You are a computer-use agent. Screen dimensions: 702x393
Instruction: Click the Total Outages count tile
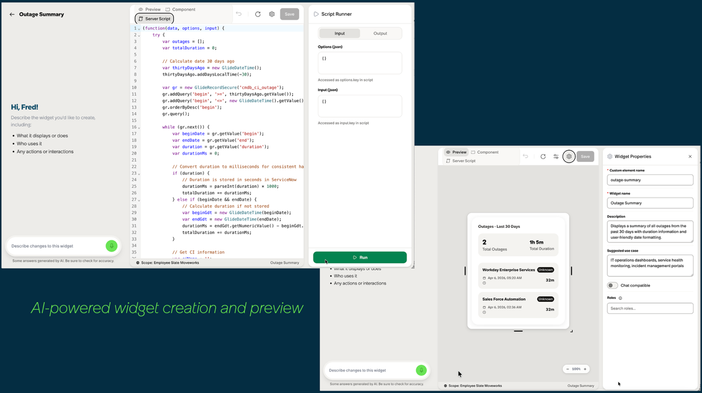[x=494, y=245]
